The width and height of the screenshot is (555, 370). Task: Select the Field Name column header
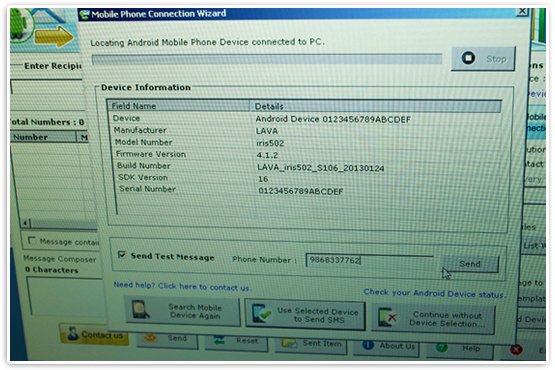(x=179, y=106)
